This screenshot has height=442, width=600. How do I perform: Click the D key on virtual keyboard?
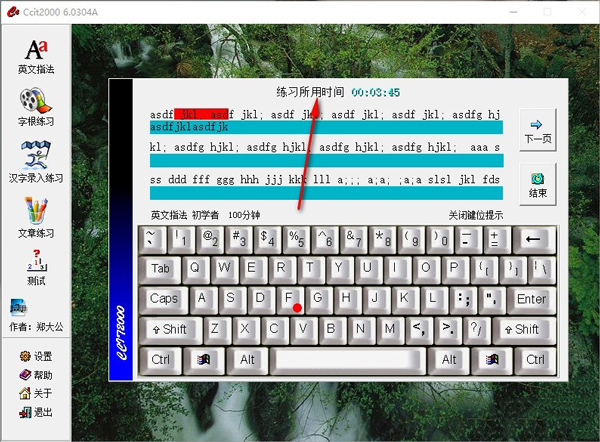(261, 300)
